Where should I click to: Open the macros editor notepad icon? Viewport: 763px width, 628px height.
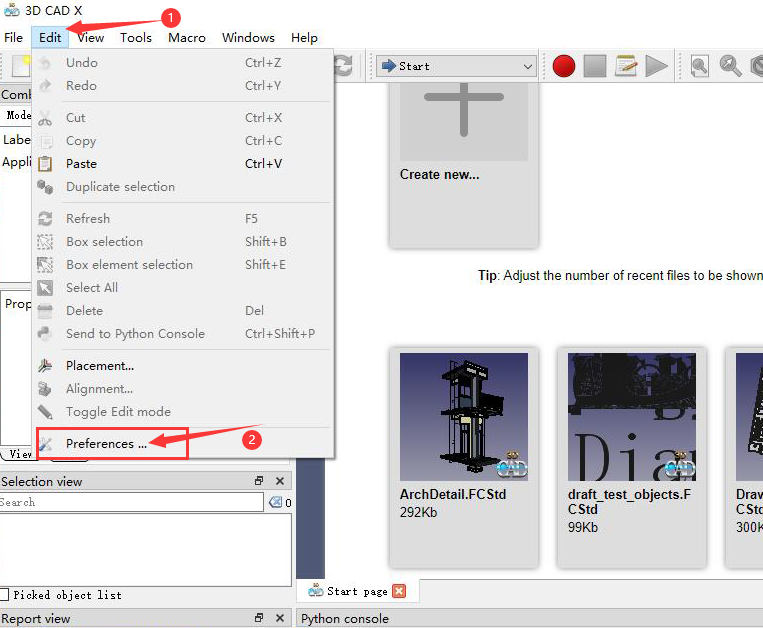(x=626, y=66)
